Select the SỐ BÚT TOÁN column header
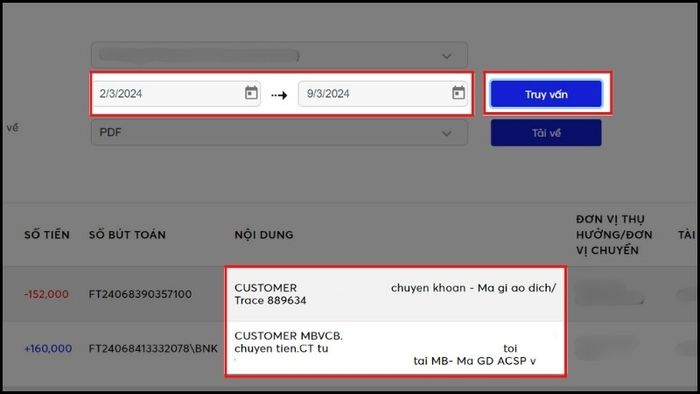 pos(127,235)
